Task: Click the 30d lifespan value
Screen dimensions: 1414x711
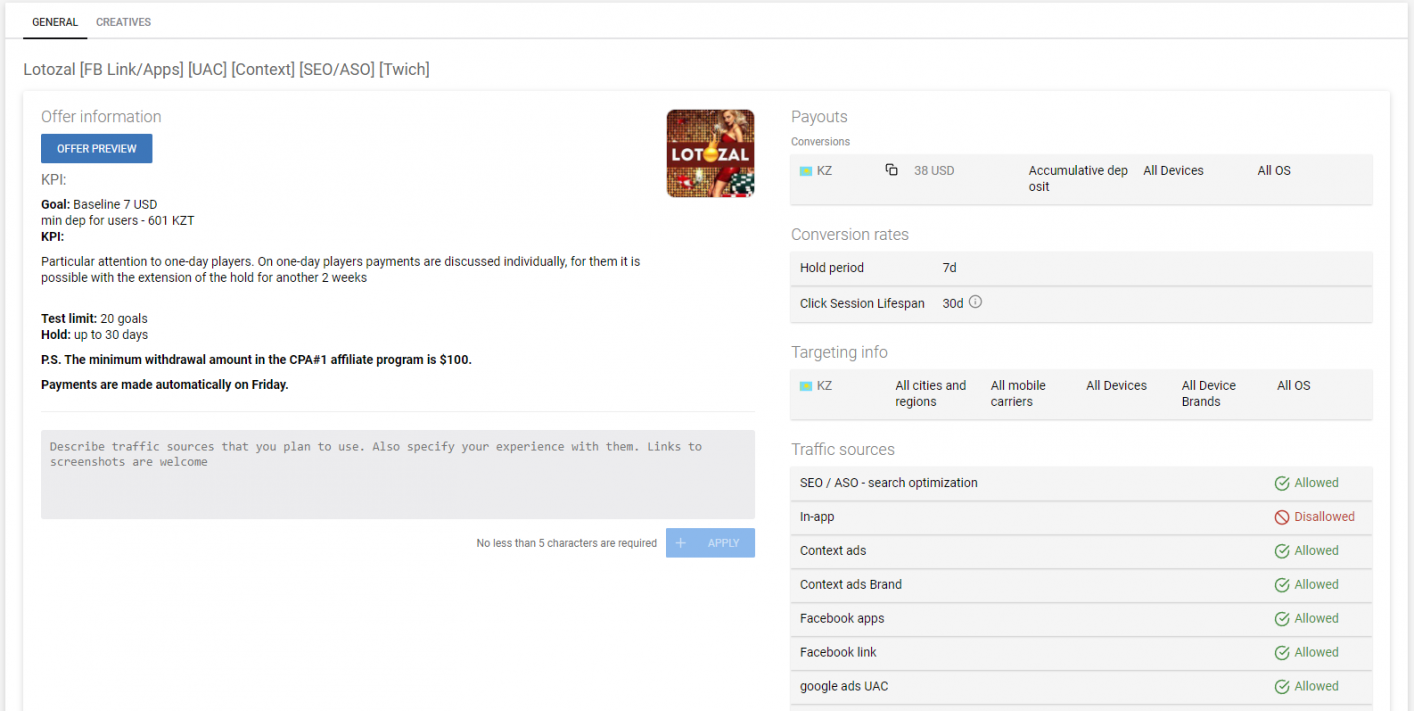Action: tap(952, 303)
